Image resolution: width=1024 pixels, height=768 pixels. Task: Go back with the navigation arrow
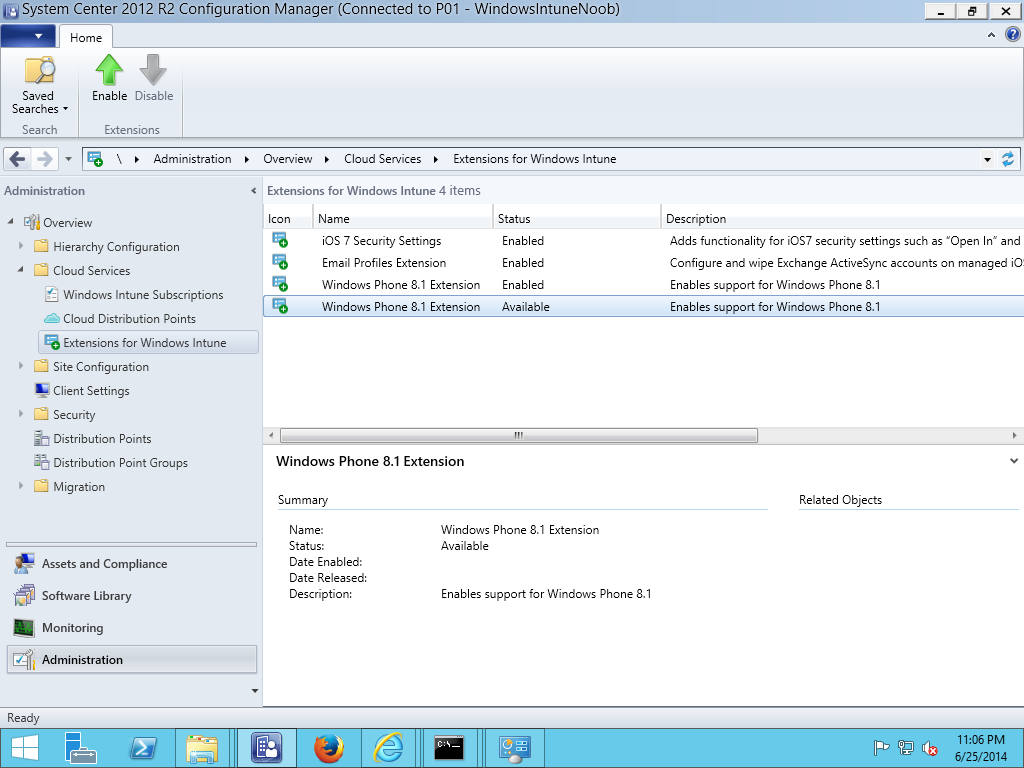click(18, 159)
